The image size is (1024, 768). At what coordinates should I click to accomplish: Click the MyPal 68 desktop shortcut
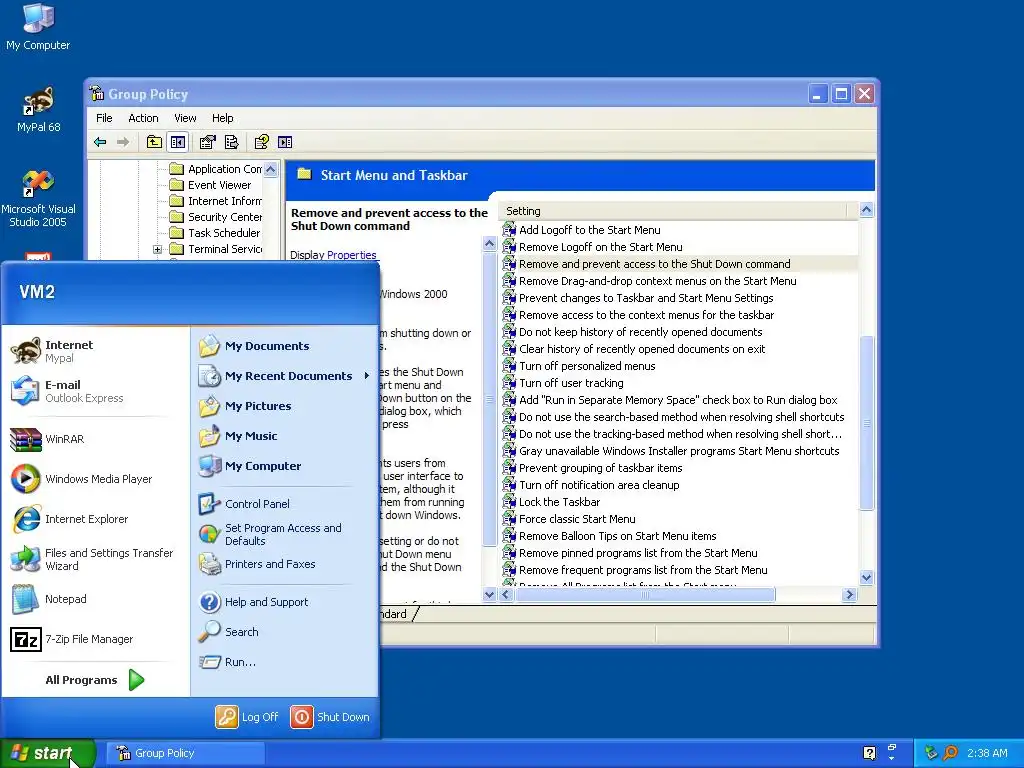point(38,110)
